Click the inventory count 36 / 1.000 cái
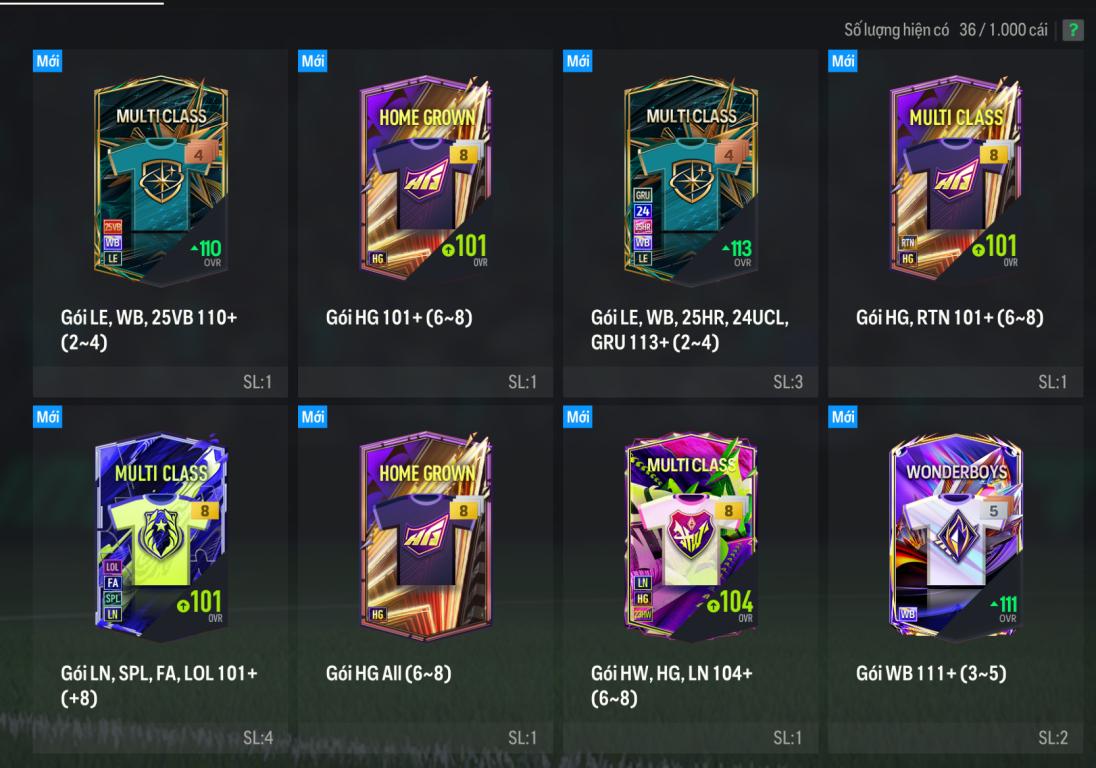The height and width of the screenshot is (768, 1096). click(1003, 30)
